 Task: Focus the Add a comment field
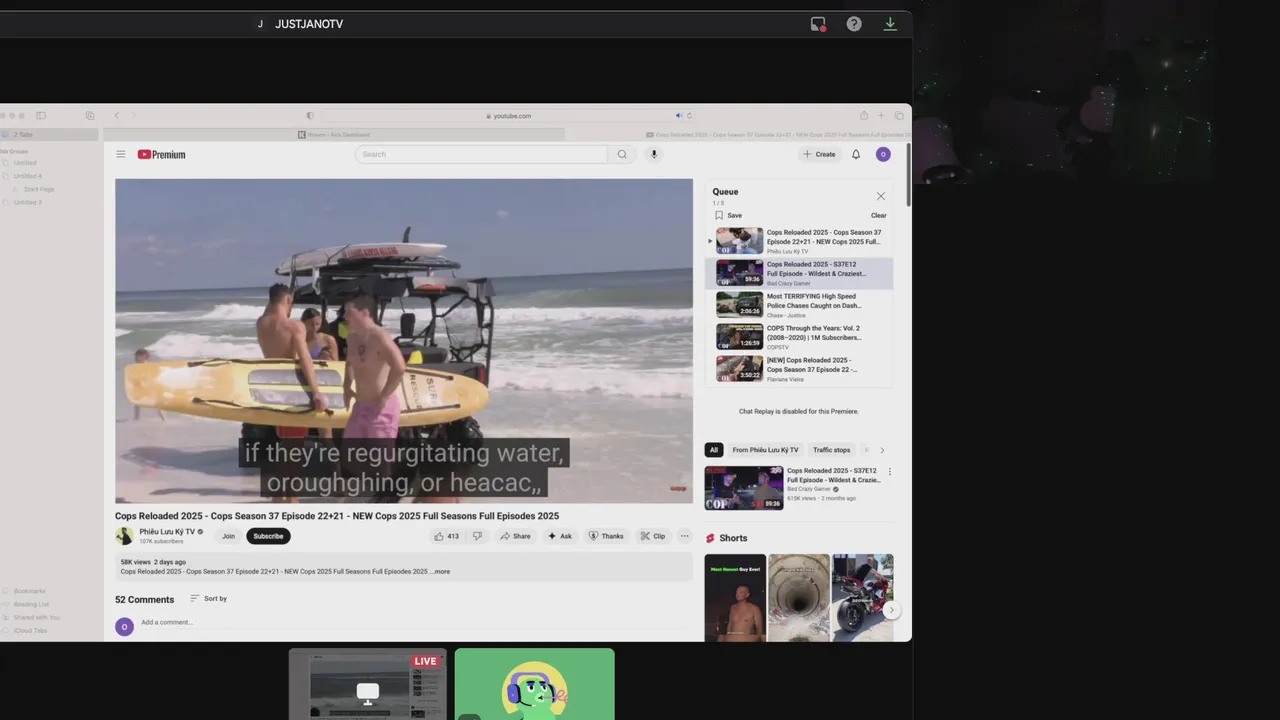coord(416,622)
